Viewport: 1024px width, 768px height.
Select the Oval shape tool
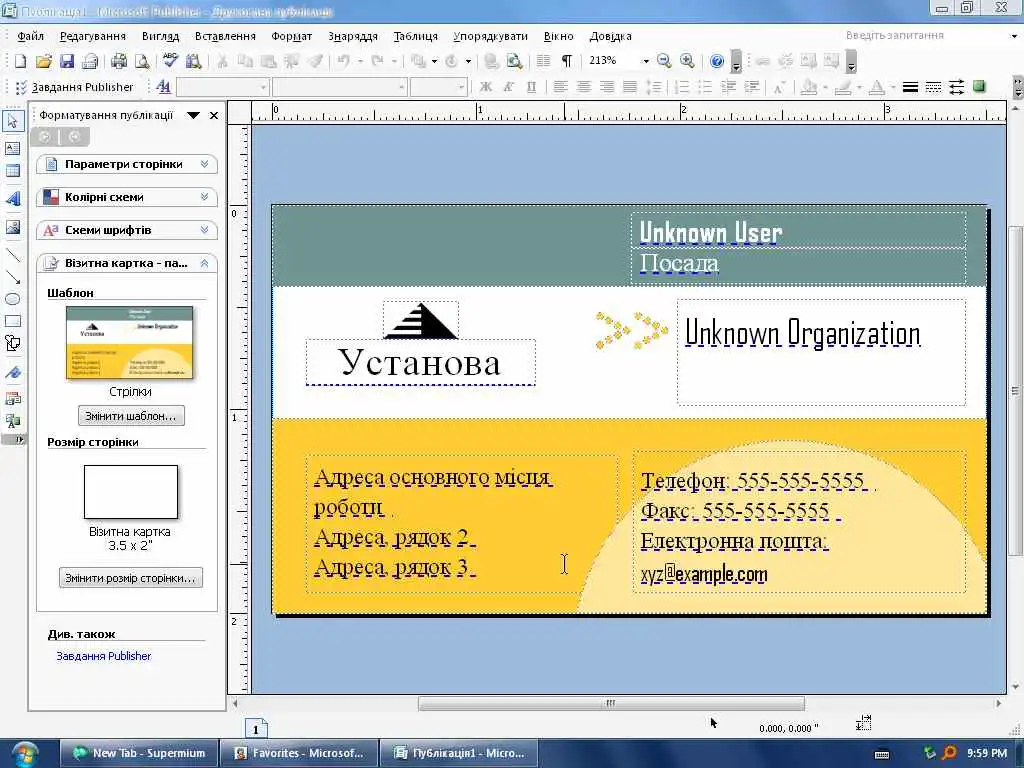click(x=12, y=299)
